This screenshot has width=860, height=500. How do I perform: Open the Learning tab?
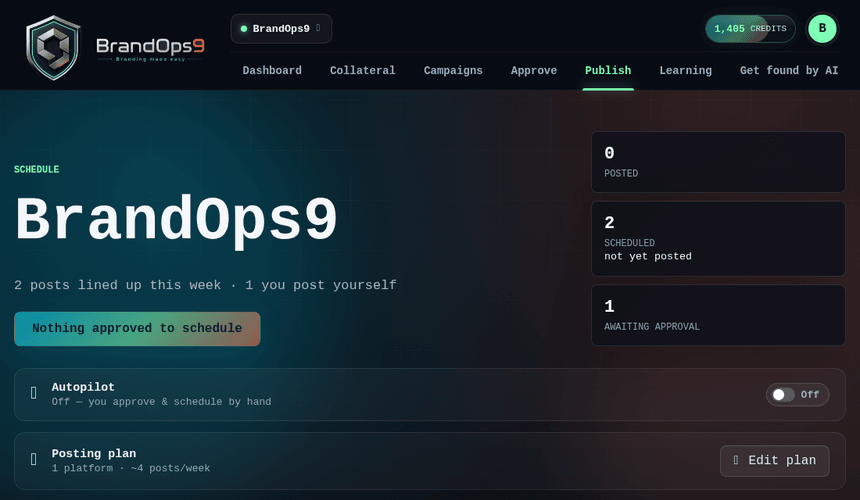click(x=686, y=70)
